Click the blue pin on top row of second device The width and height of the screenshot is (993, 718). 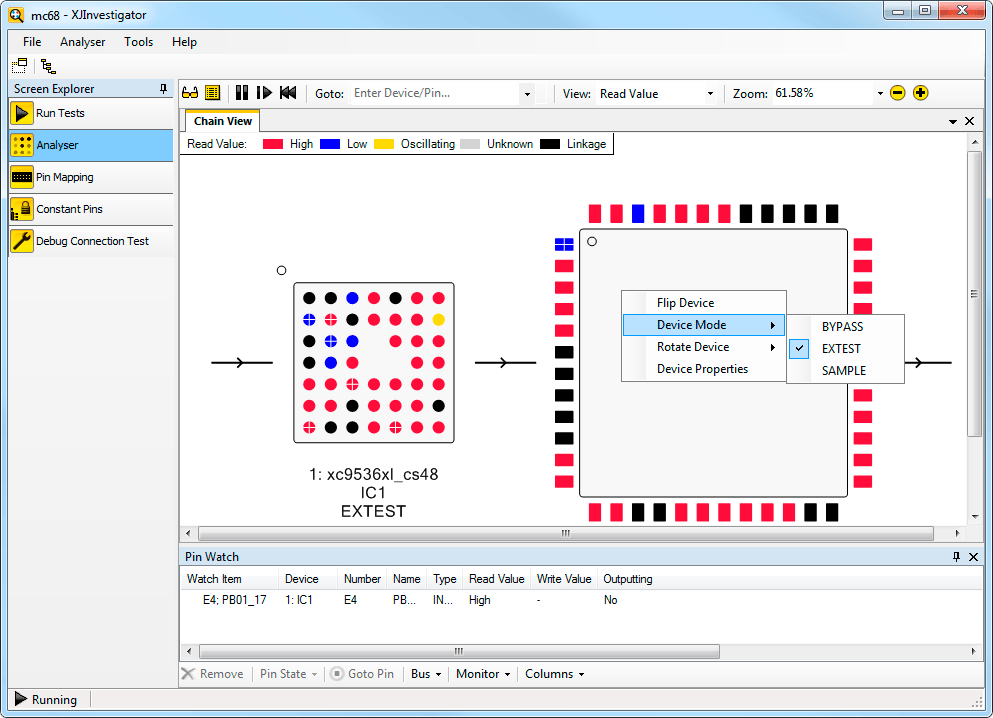(638, 213)
